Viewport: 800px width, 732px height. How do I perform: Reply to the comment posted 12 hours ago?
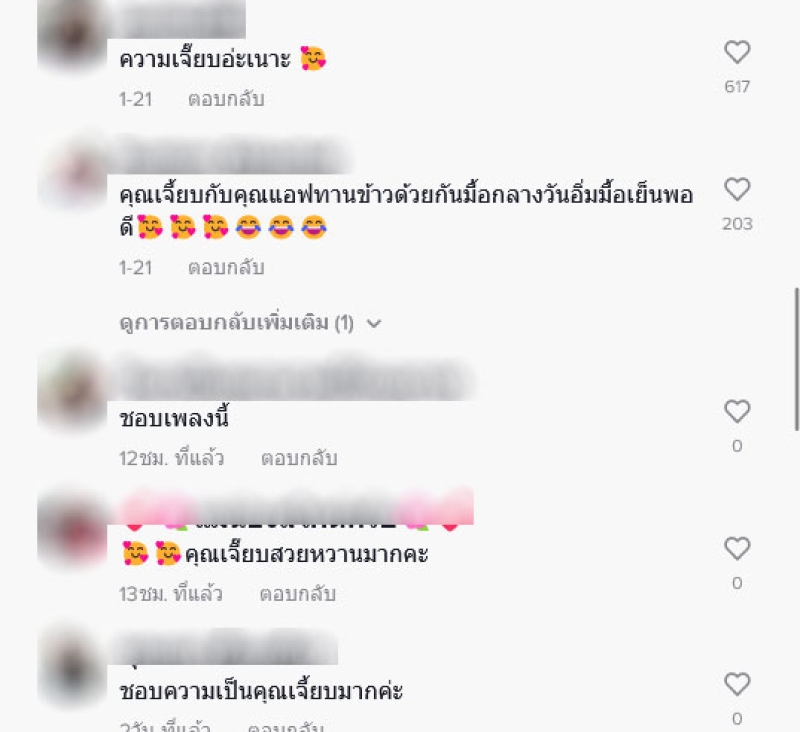click(x=299, y=458)
